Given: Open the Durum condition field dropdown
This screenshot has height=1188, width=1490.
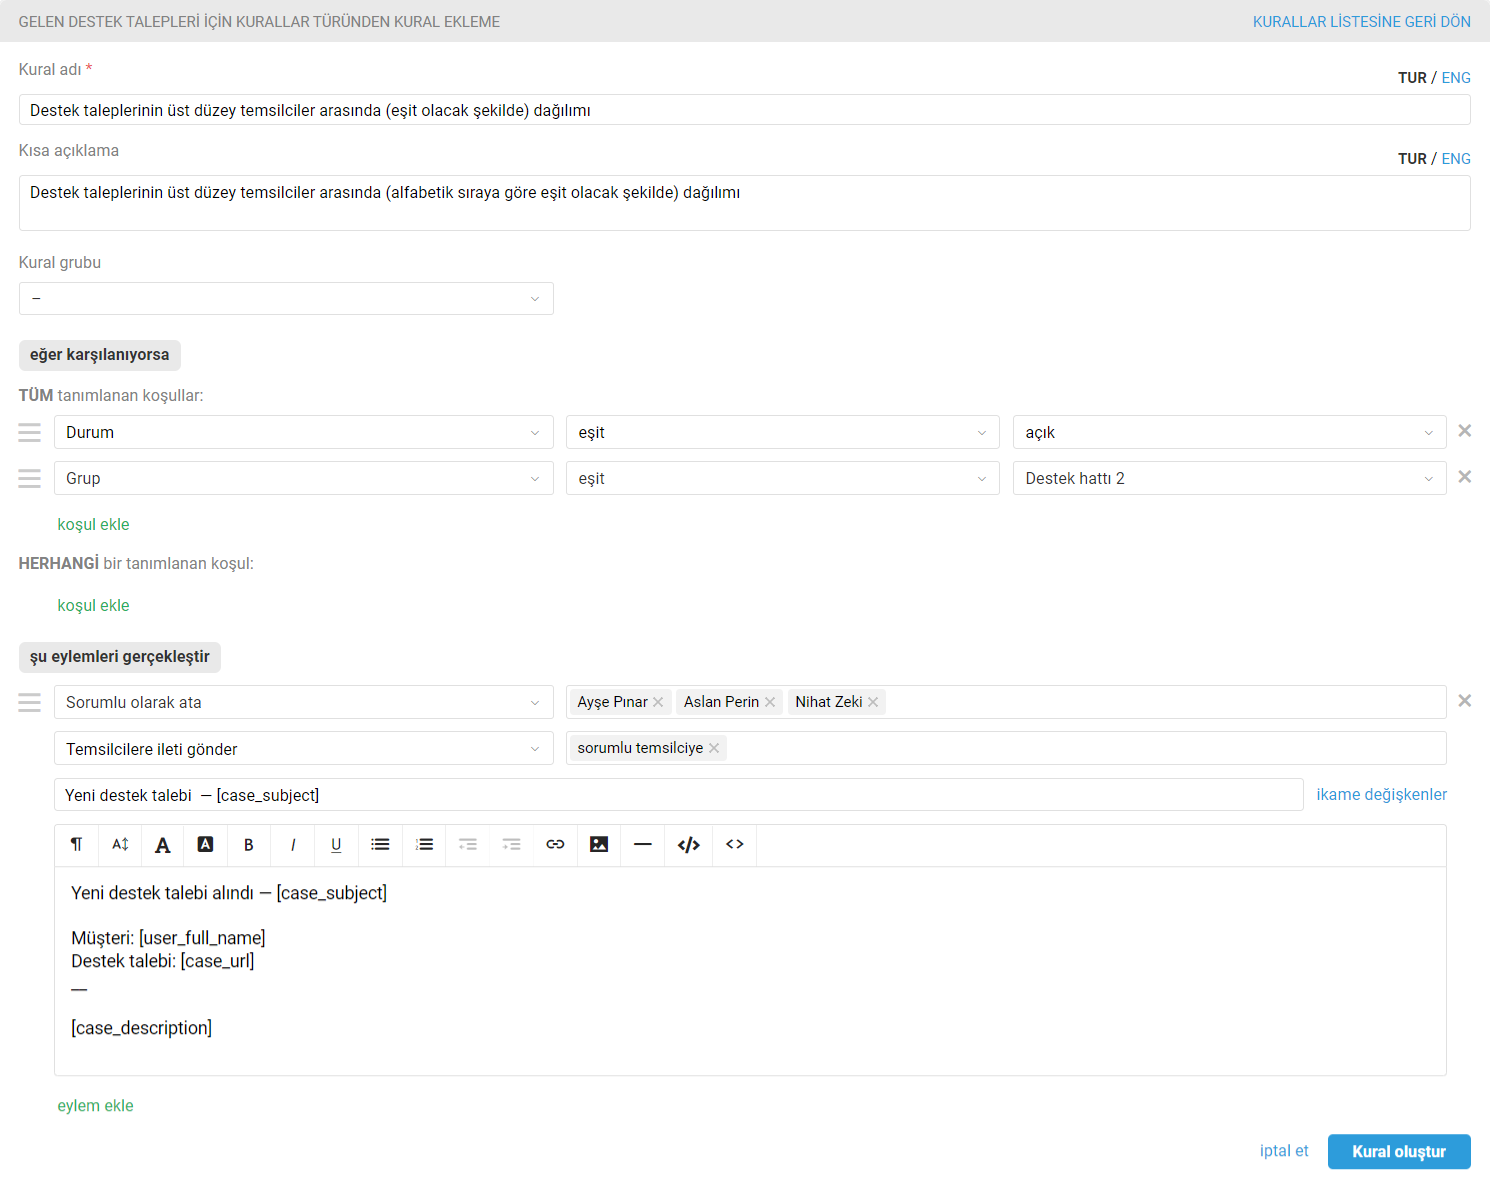Looking at the screenshot, I should [304, 432].
